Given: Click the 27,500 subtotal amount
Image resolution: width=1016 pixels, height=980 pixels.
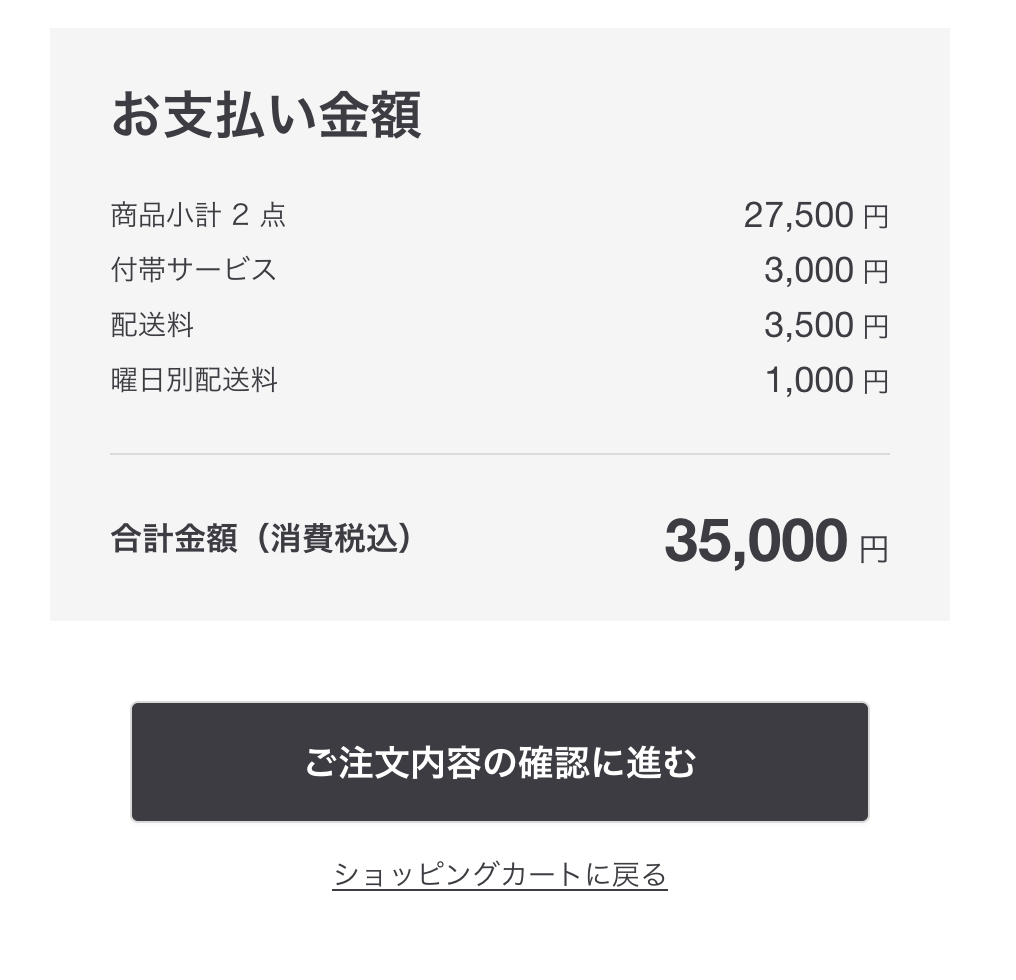Looking at the screenshot, I should click(798, 215).
